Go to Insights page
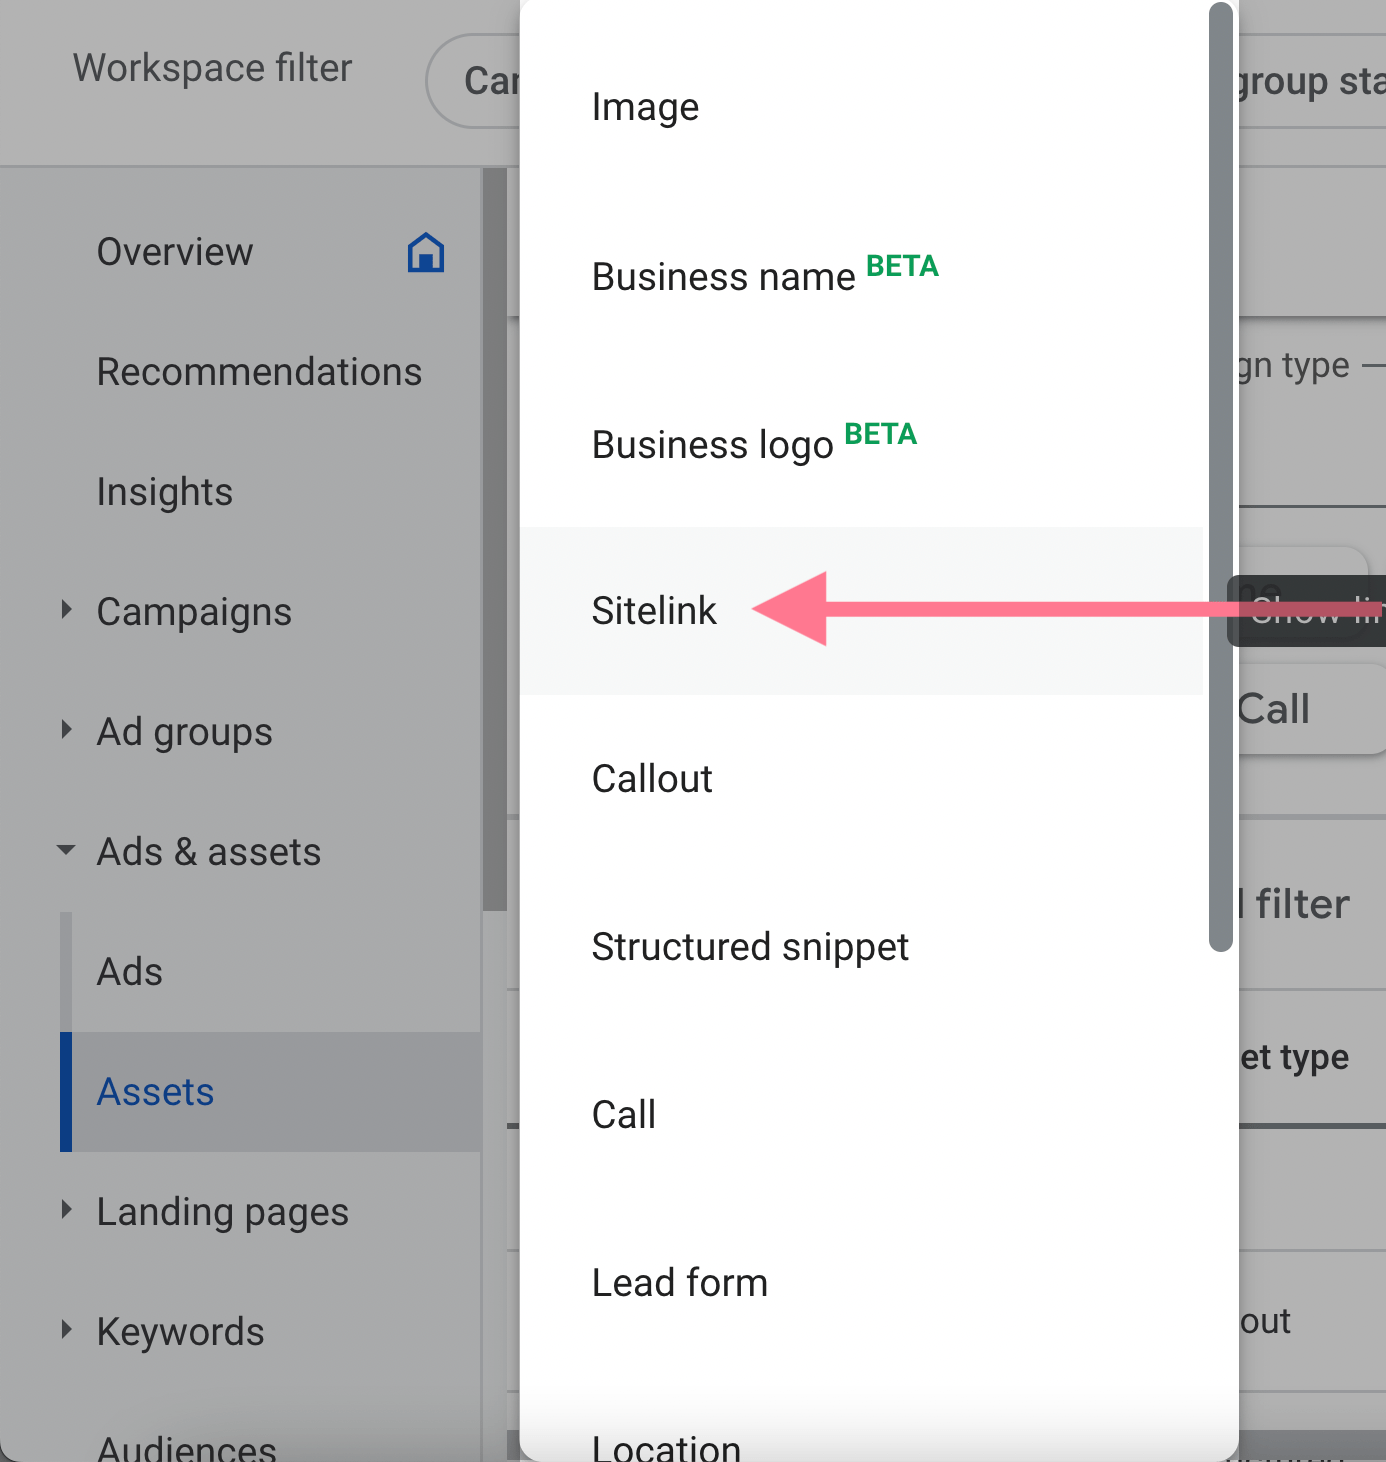This screenshot has height=1462, width=1386. [x=165, y=492]
